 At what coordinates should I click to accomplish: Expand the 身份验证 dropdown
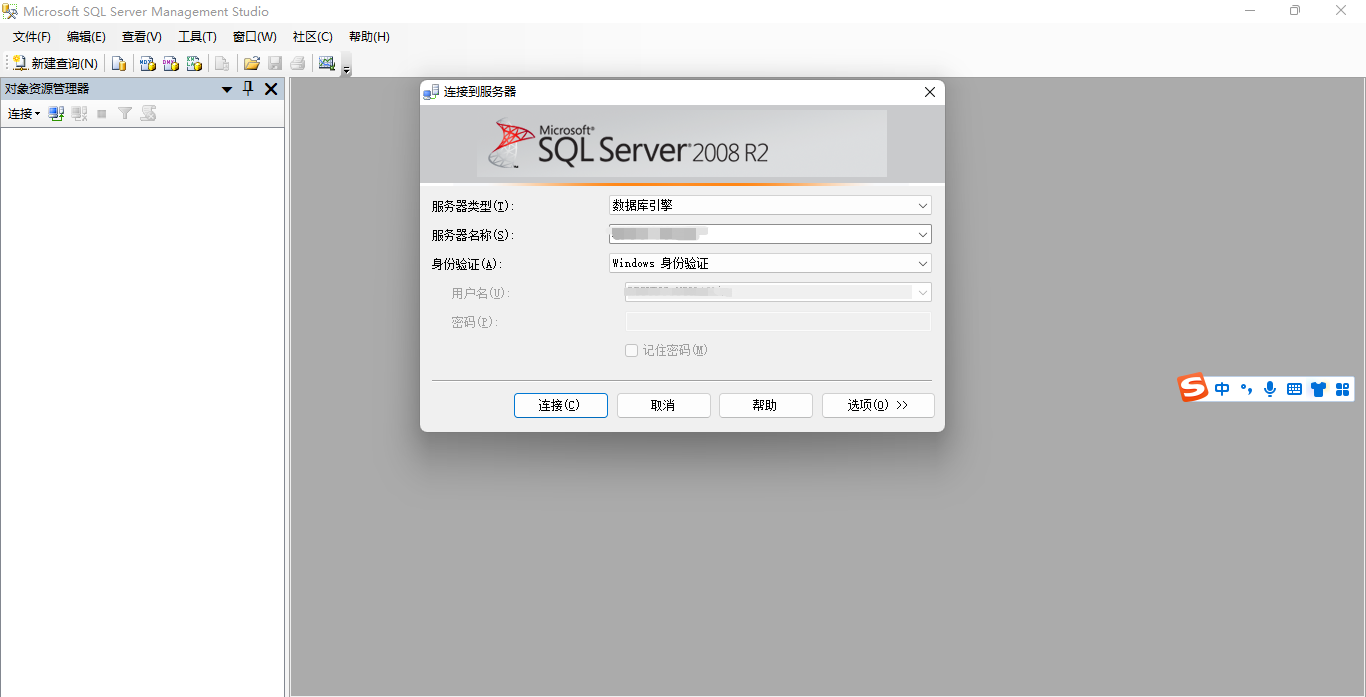pyautogui.click(x=922, y=264)
